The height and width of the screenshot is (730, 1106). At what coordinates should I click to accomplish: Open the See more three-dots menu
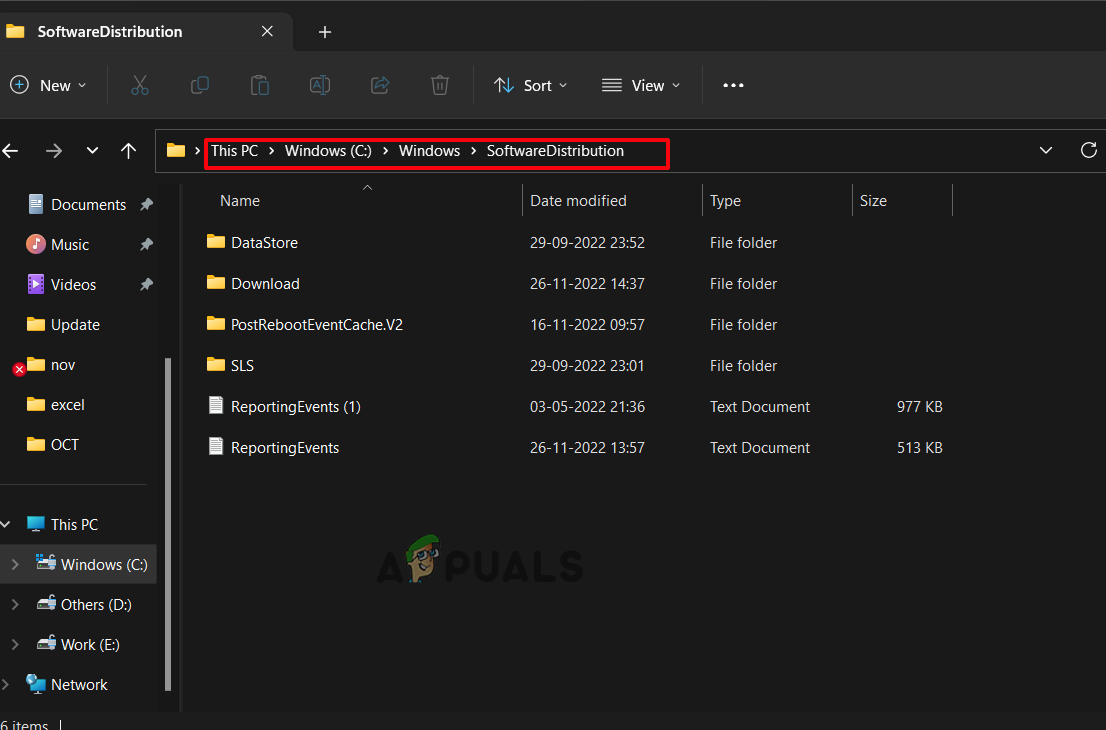click(x=733, y=85)
